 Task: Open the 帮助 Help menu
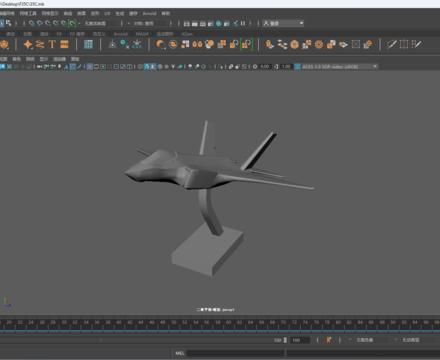166,13
